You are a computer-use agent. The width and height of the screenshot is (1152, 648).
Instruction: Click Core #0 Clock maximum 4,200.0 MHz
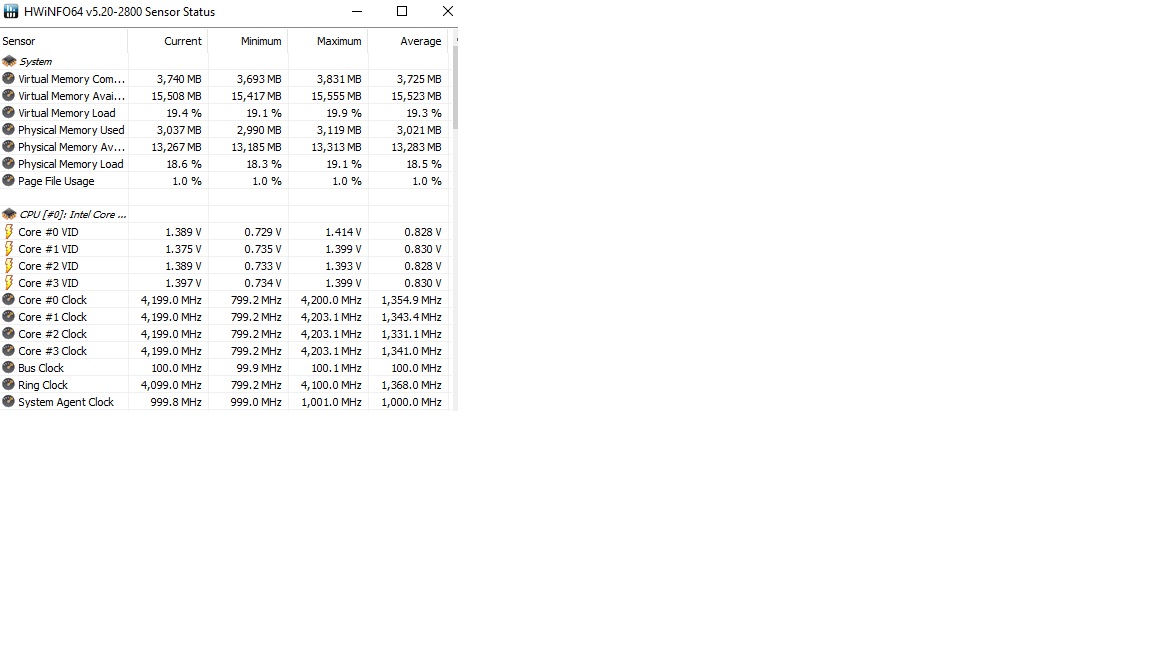331,300
